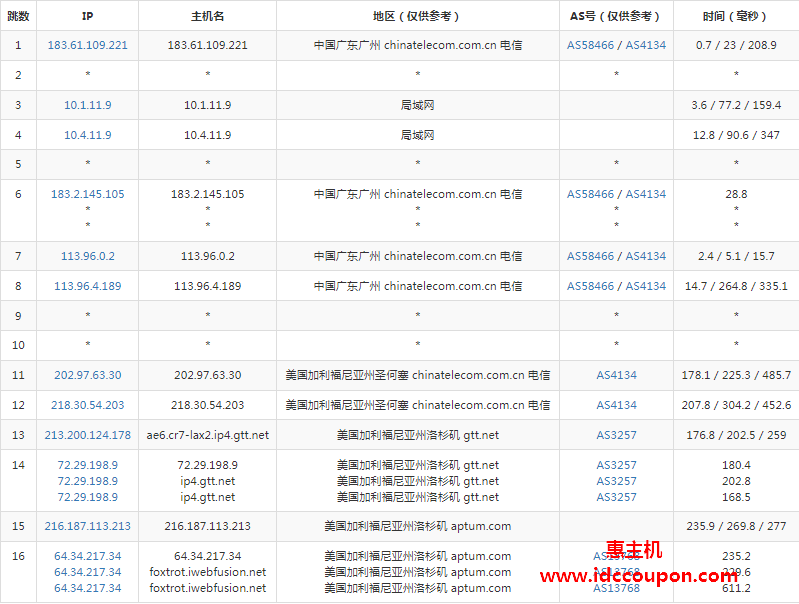799x604 pixels.
Task: Open the 113.96.0.2 IP link in hop 7
Action: (x=88, y=256)
